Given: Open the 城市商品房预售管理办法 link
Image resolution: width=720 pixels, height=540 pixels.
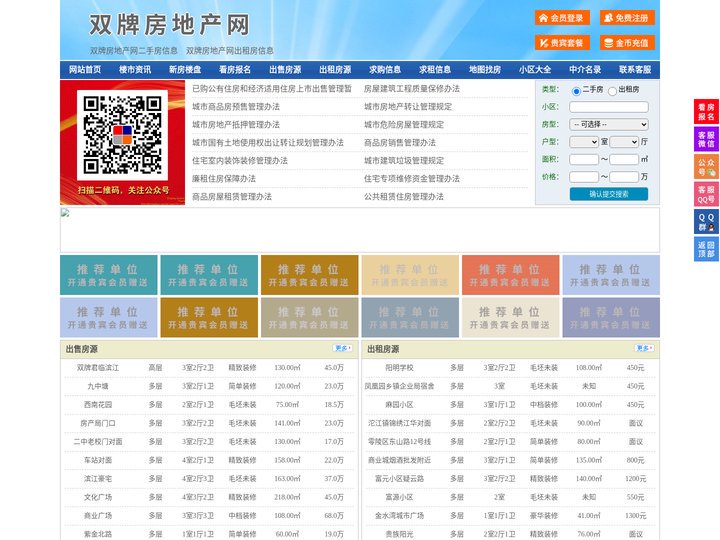Looking at the screenshot, I should point(236,107).
